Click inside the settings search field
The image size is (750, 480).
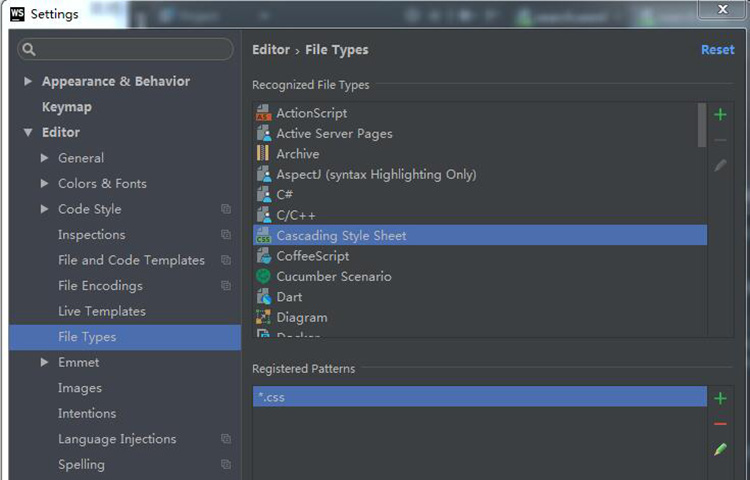point(125,49)
